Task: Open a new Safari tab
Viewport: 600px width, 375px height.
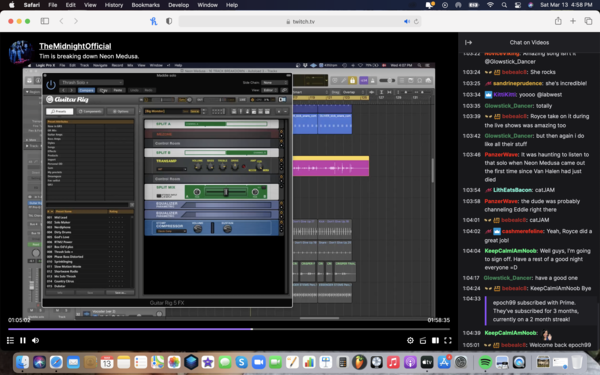Action: [573, 21]
